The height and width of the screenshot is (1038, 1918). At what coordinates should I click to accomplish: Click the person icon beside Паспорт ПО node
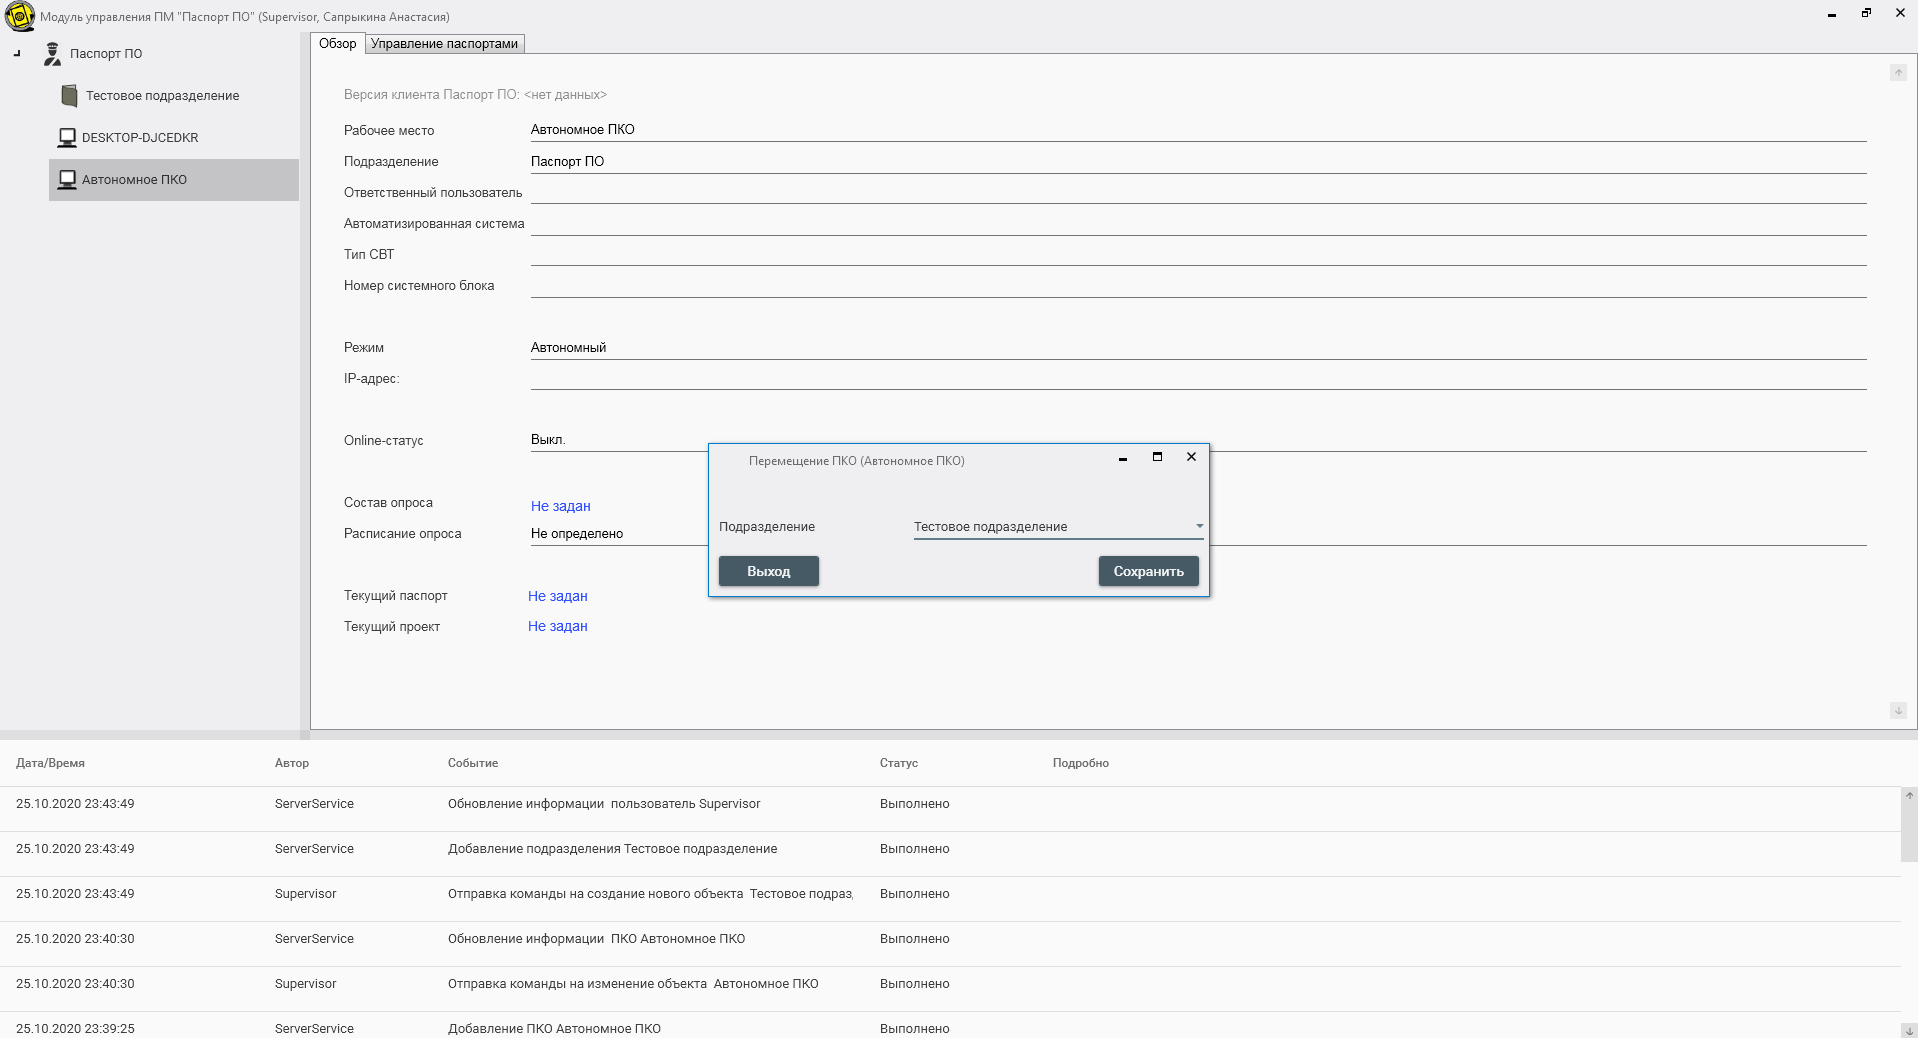(52, 54)
